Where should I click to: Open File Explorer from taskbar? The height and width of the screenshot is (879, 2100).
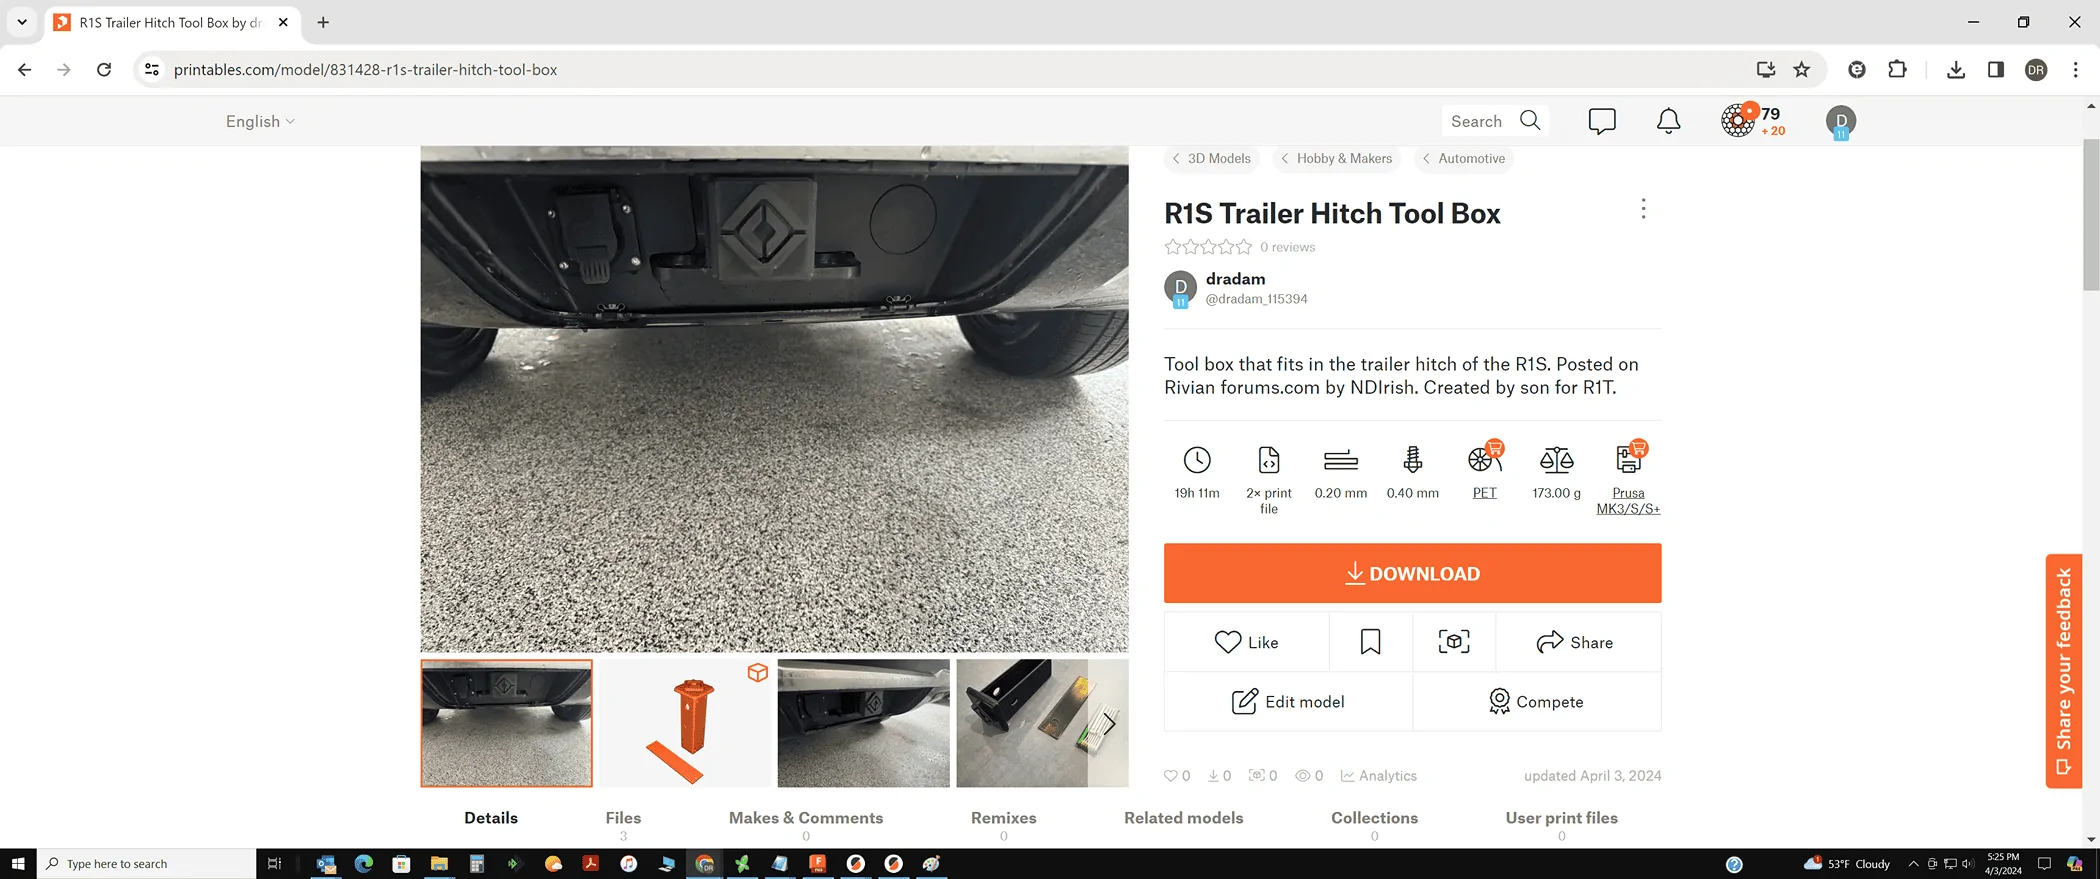[439, 863]
